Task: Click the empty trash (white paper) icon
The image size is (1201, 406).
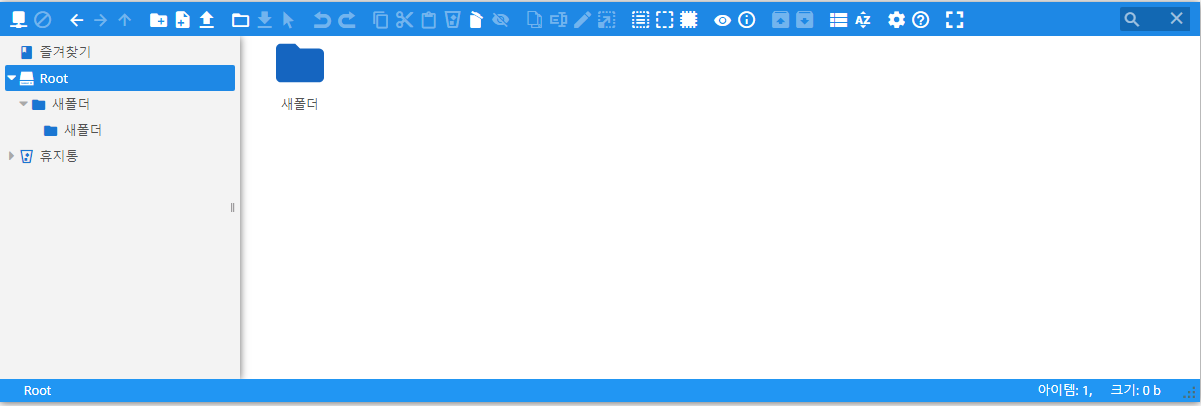Action: tap(476, 19)
